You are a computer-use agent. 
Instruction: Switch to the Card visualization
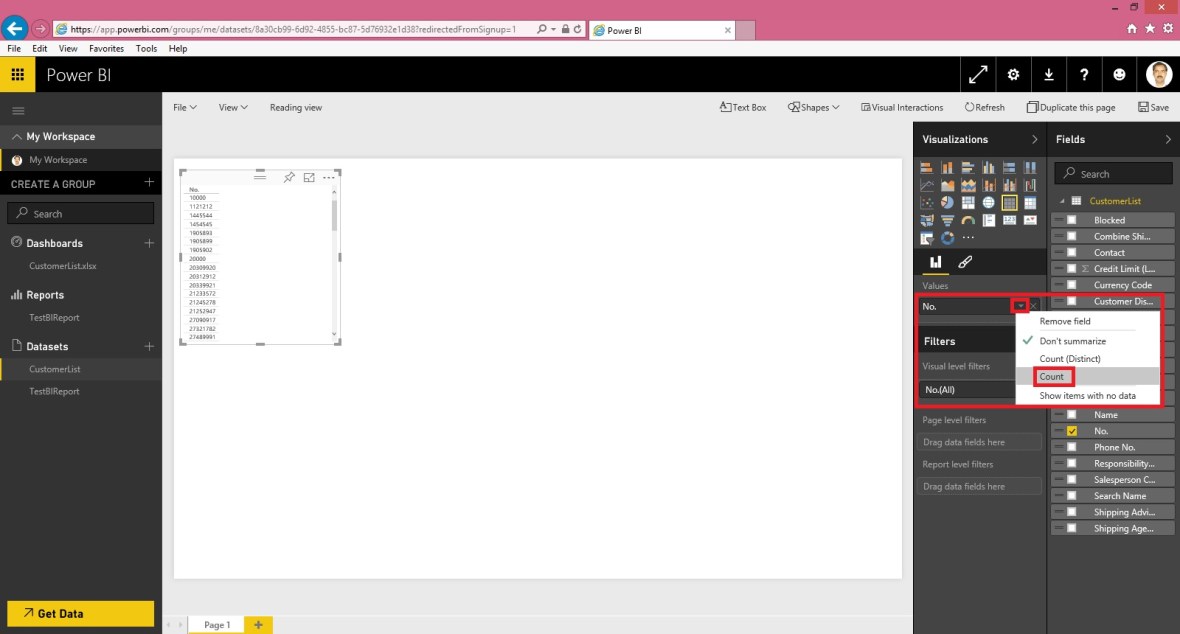coord(1009,219)
